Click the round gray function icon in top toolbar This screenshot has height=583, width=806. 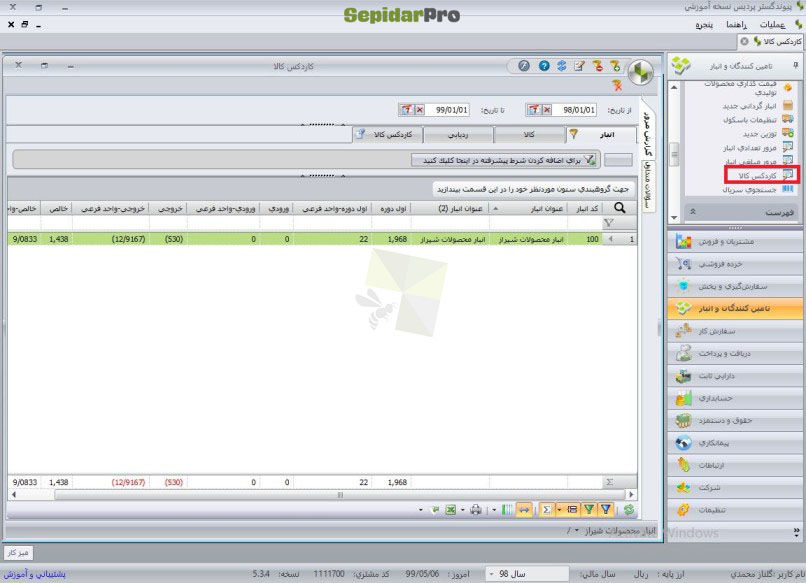point(524,66)
